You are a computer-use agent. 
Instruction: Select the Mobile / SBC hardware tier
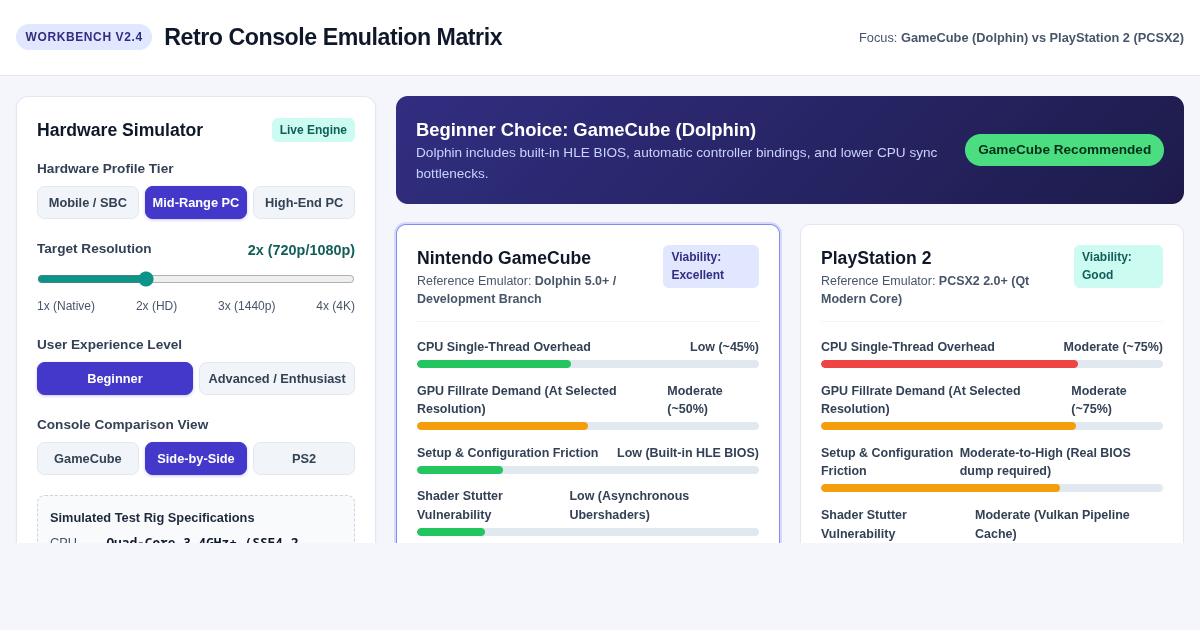coord(88,202)
